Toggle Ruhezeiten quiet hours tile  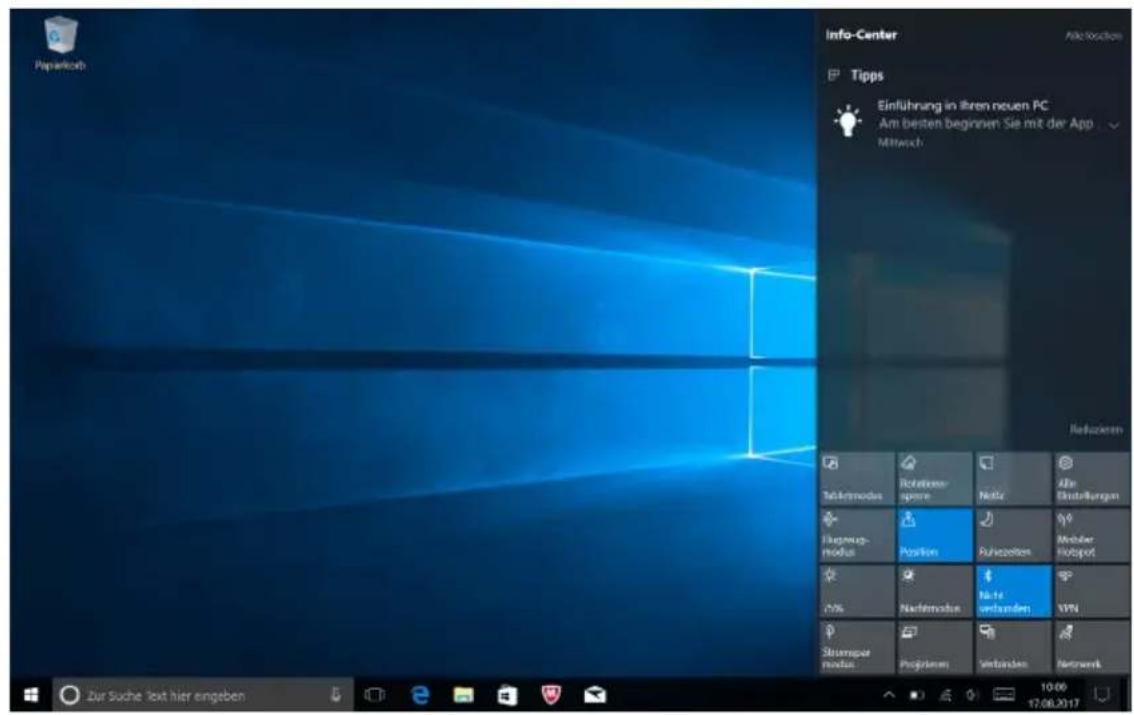[x=1012, y=535]
